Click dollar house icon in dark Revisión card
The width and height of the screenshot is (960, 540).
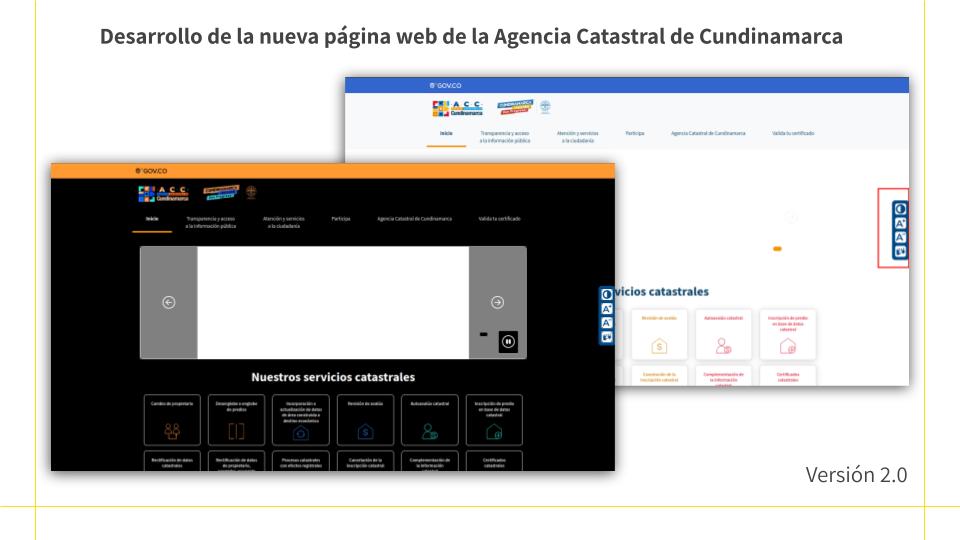click(x=366, y=432)
